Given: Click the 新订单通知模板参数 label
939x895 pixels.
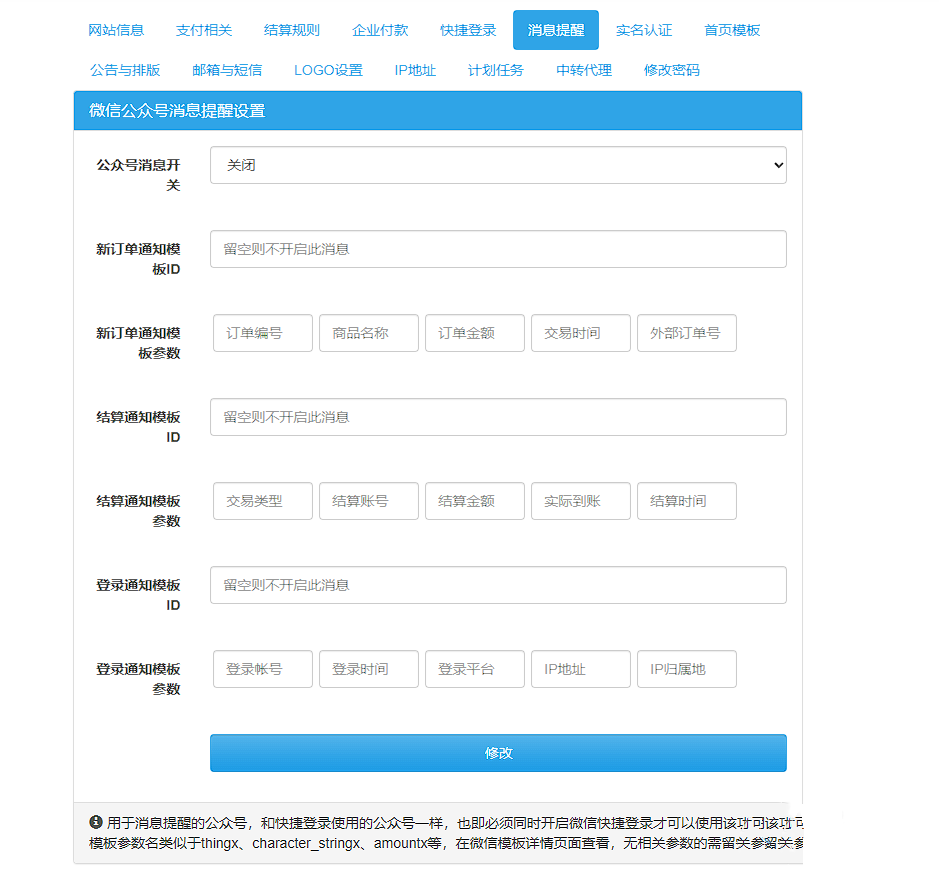Looking at the screenshot, I should [x=138, y=343].
